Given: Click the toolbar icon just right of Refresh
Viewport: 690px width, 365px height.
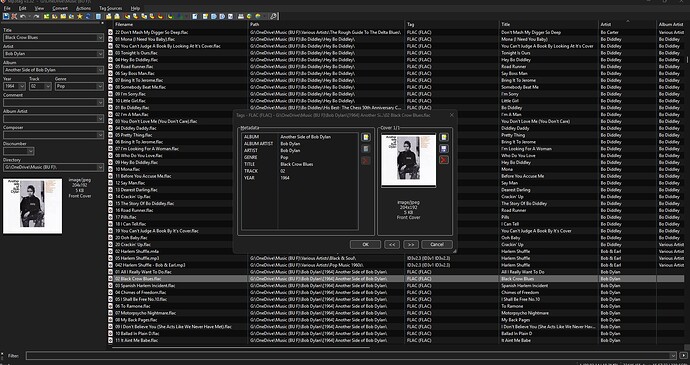Looking at the screenshot, I should pyautogui.click(x=98, y=16).
